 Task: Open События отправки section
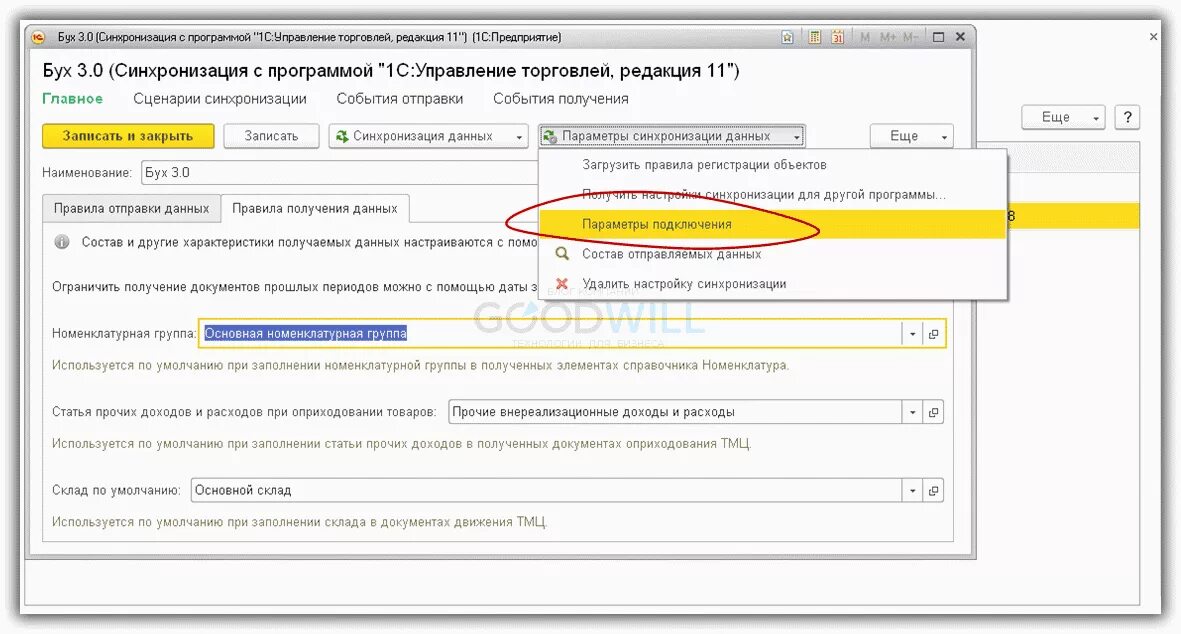tap(400, 99)
